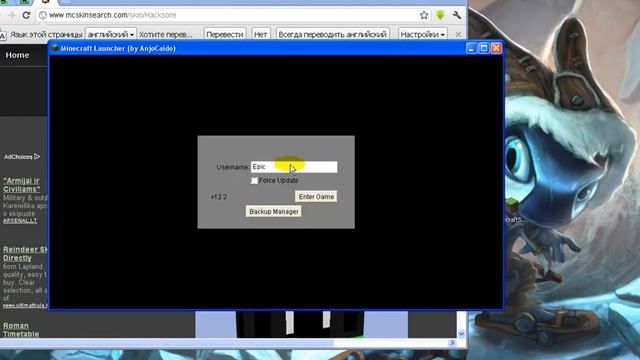Image resolution: width=640 pixels, height=360 pixels.
Task: Click the Перевести button
Action: [224, 34]
